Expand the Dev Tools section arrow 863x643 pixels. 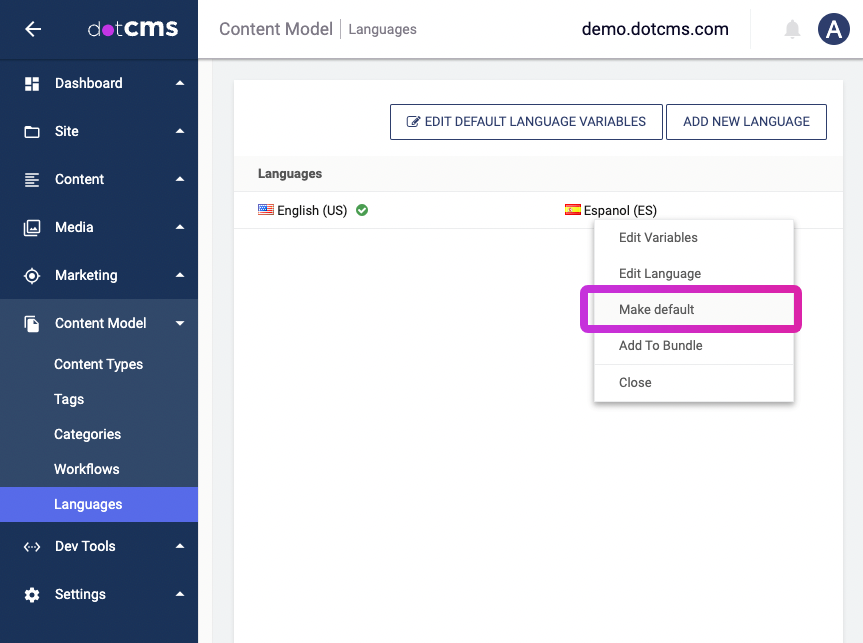180,547
